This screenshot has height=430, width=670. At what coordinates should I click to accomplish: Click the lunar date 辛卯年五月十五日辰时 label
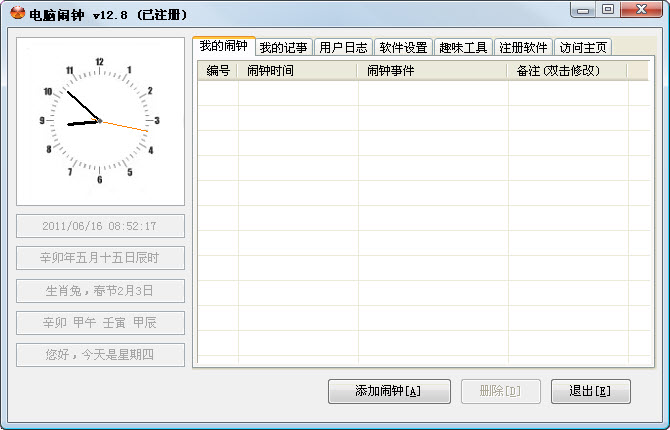pos(100,258)
